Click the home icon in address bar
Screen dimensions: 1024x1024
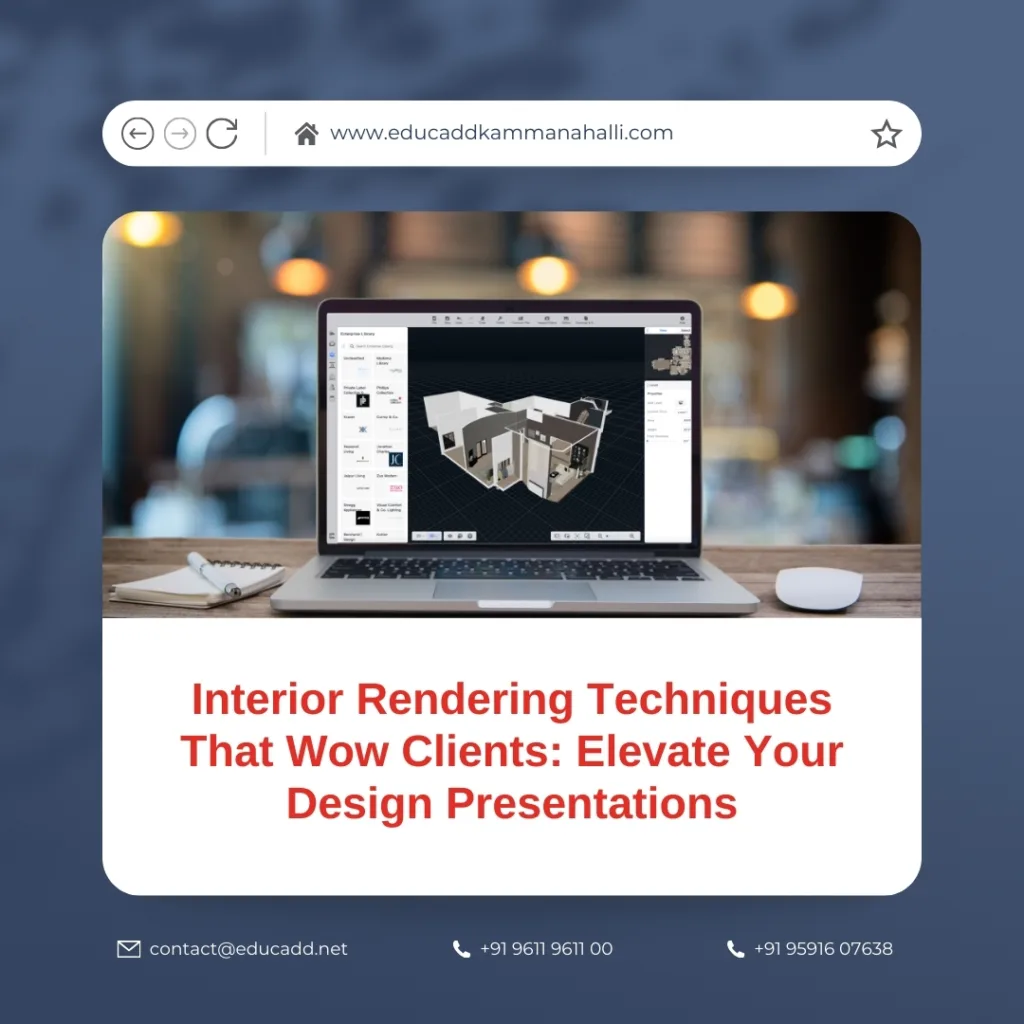click(306, 133)
